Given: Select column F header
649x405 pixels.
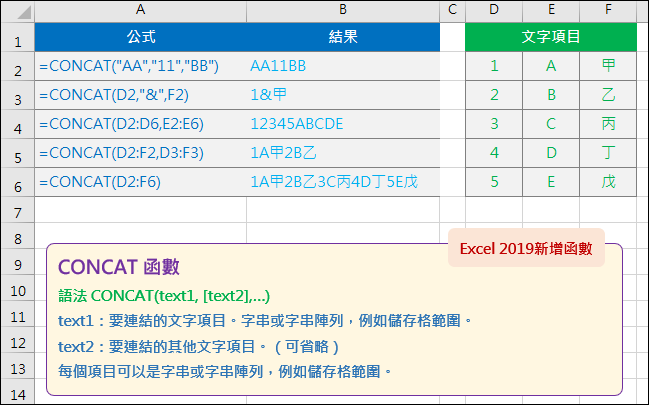Looking at the screenshot, I should 608,10.
